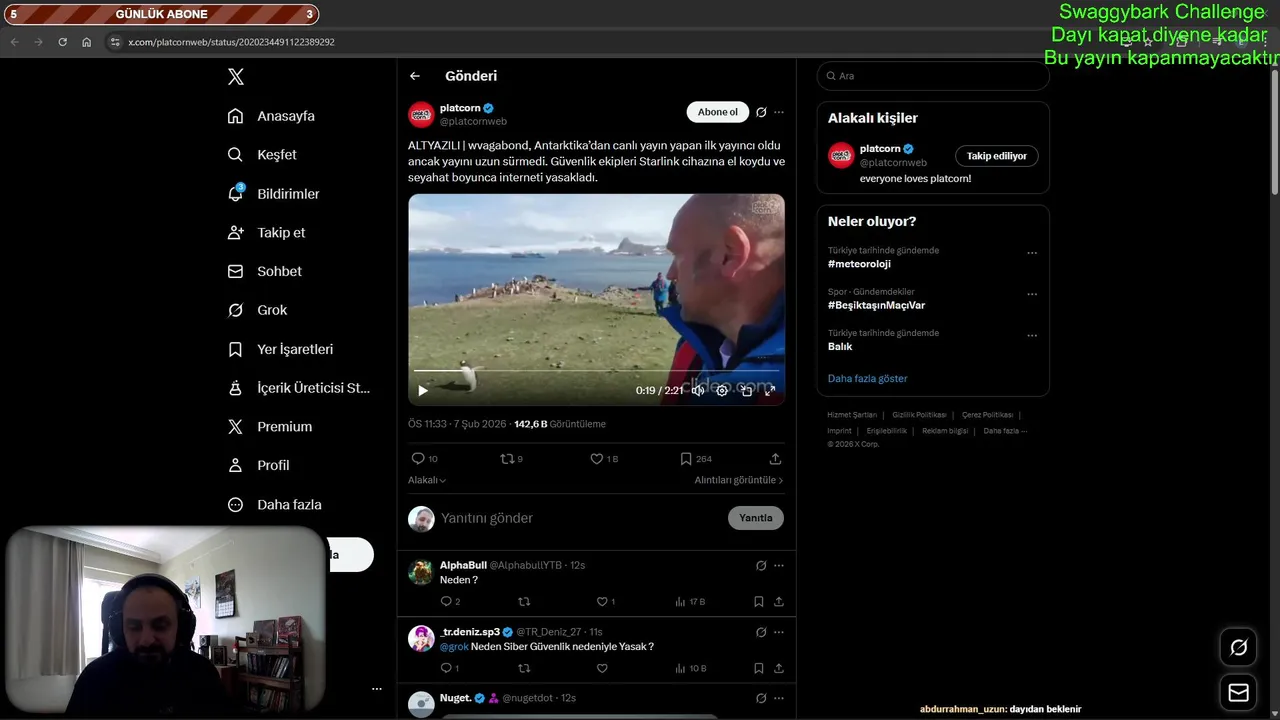
Task: Open more options on AlphaBull reply
Action: pyautogui.click(x=779, y=566)
